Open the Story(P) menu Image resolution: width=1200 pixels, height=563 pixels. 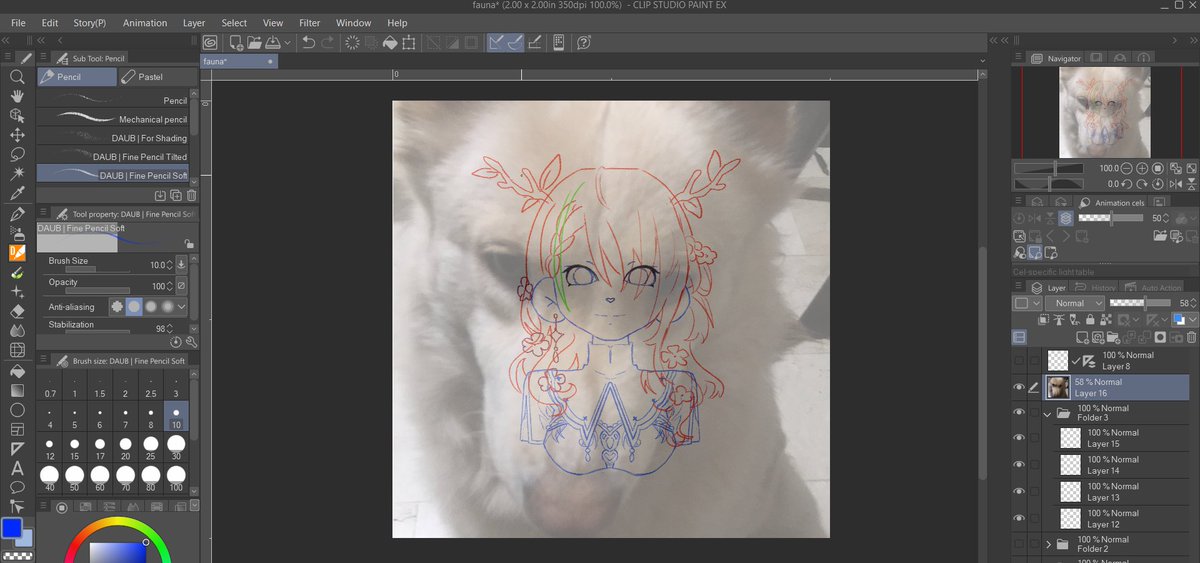89,22
